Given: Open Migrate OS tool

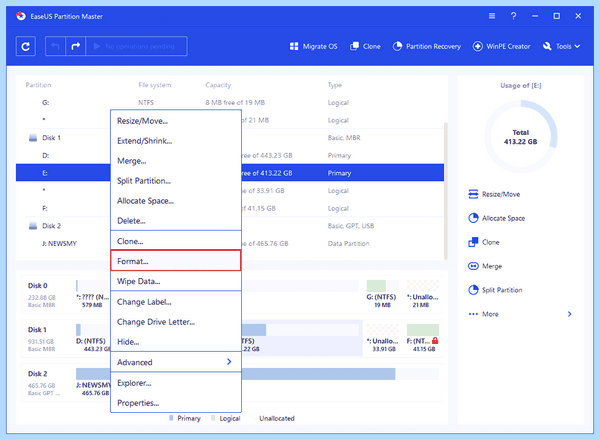Looking at the screenshot, I should pyautogui.click(x=313, y=46).
